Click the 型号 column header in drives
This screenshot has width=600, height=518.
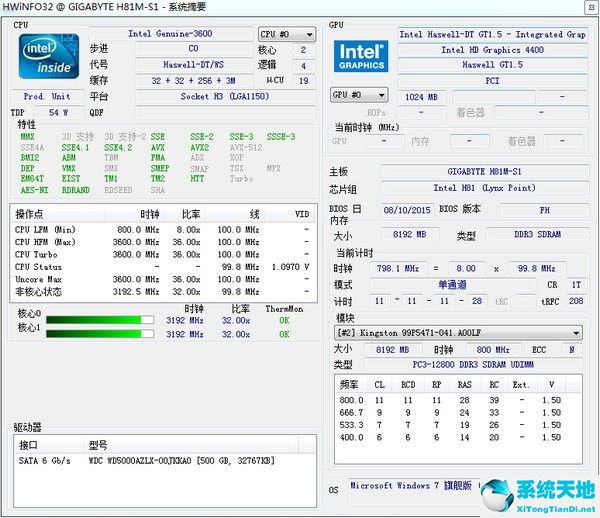(191, 445)
